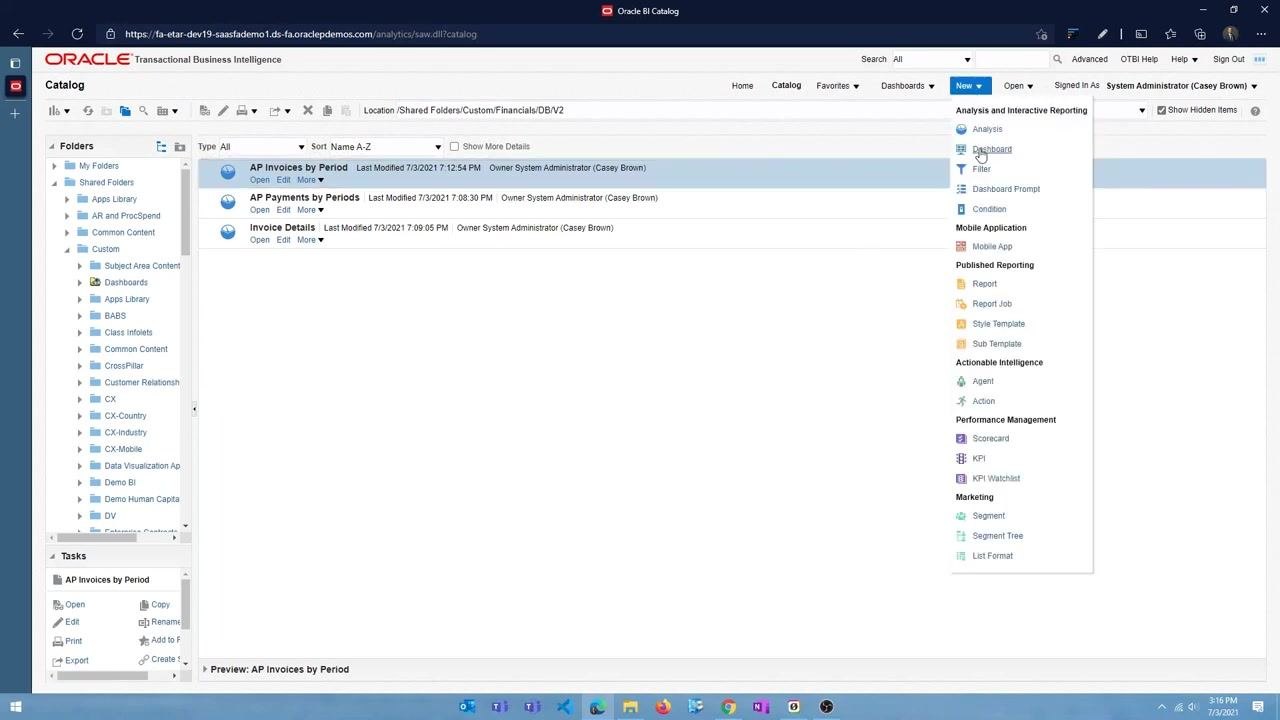
Task: Open the Advanced search link
Action: pyautogui.click(x=1090, y=60)
